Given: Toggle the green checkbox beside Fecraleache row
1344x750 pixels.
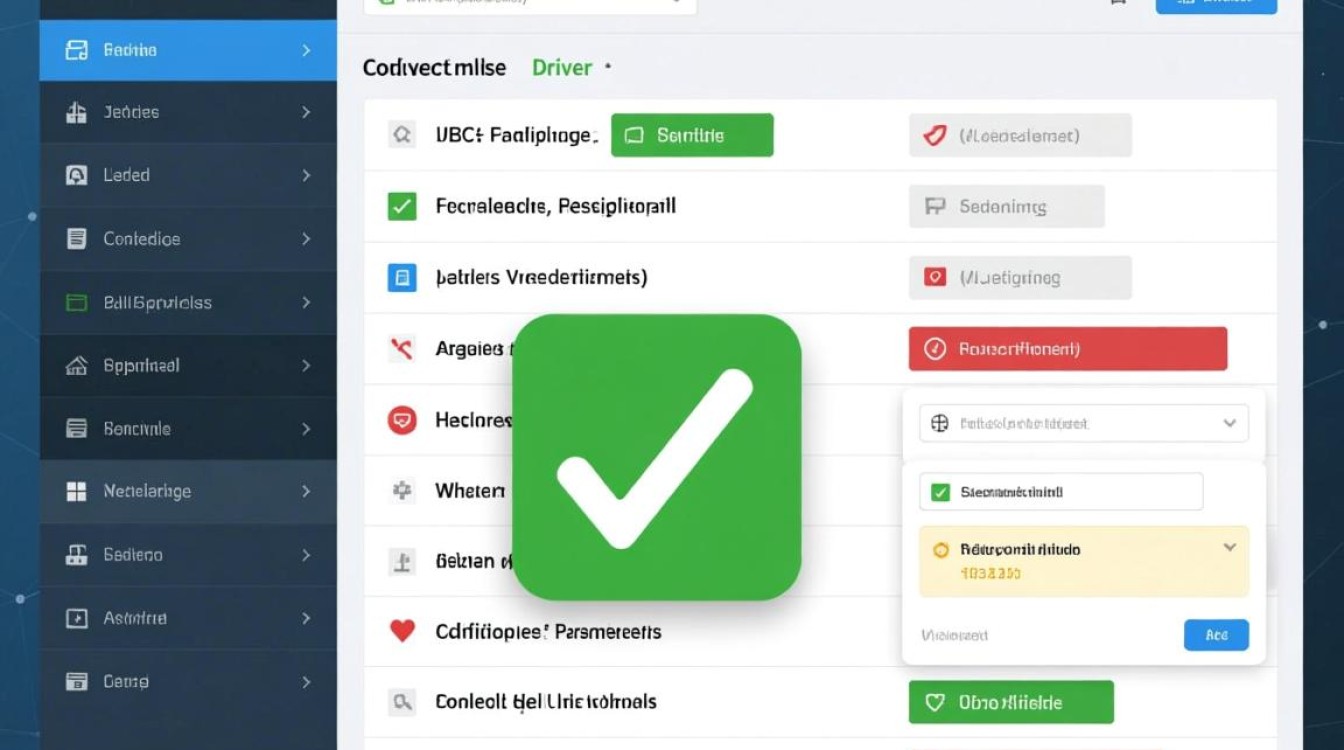Looking at the screenshot, I should coord(401,207).
